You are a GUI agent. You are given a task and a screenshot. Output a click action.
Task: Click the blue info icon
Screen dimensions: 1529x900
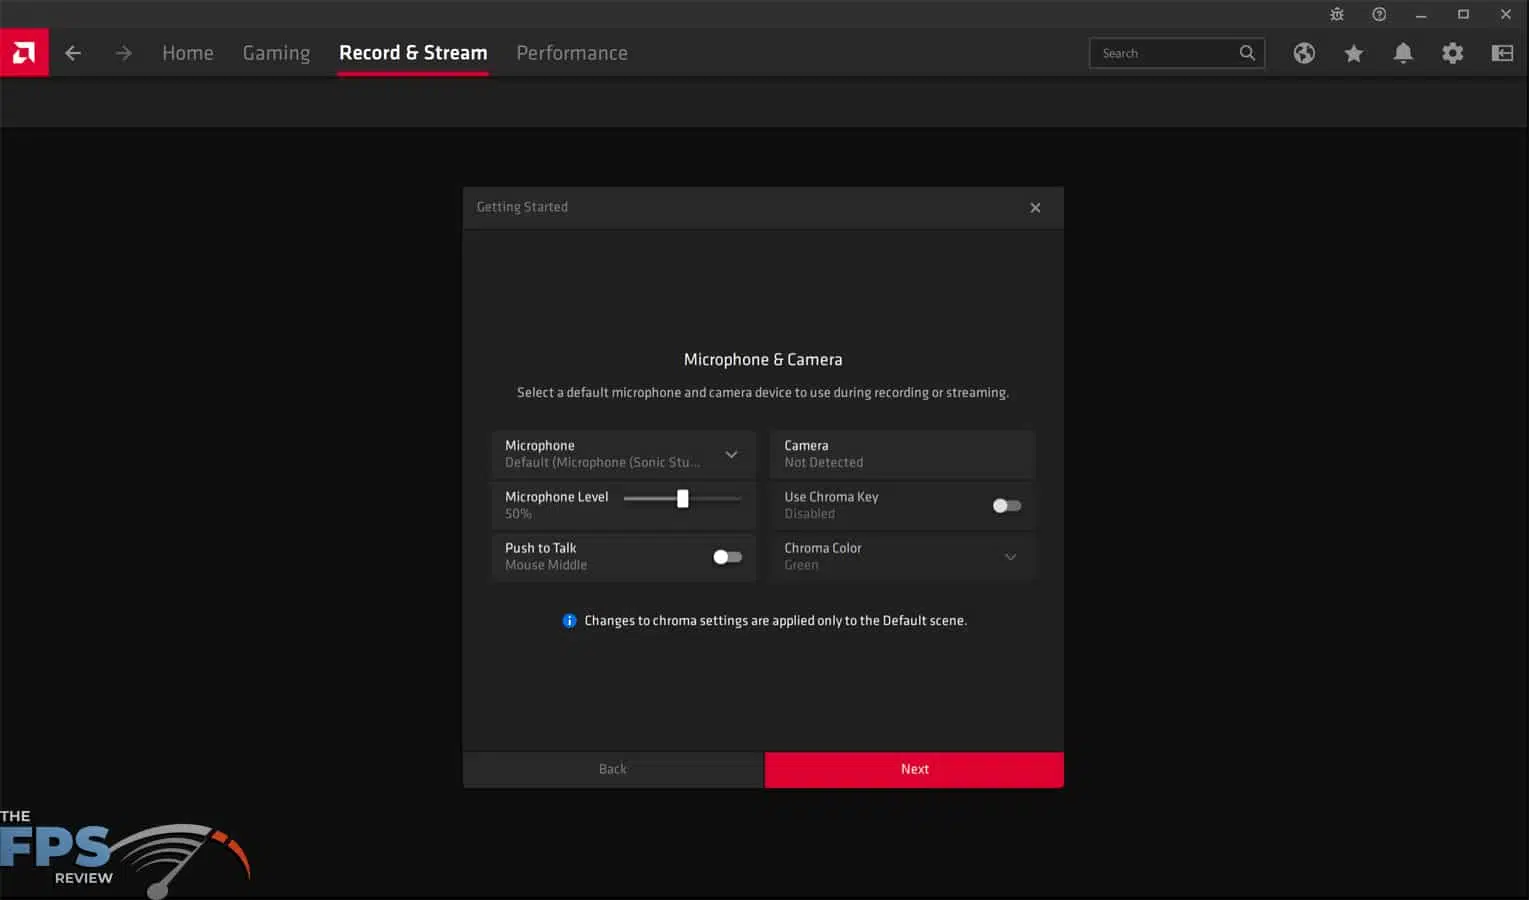tap(569, 621)
